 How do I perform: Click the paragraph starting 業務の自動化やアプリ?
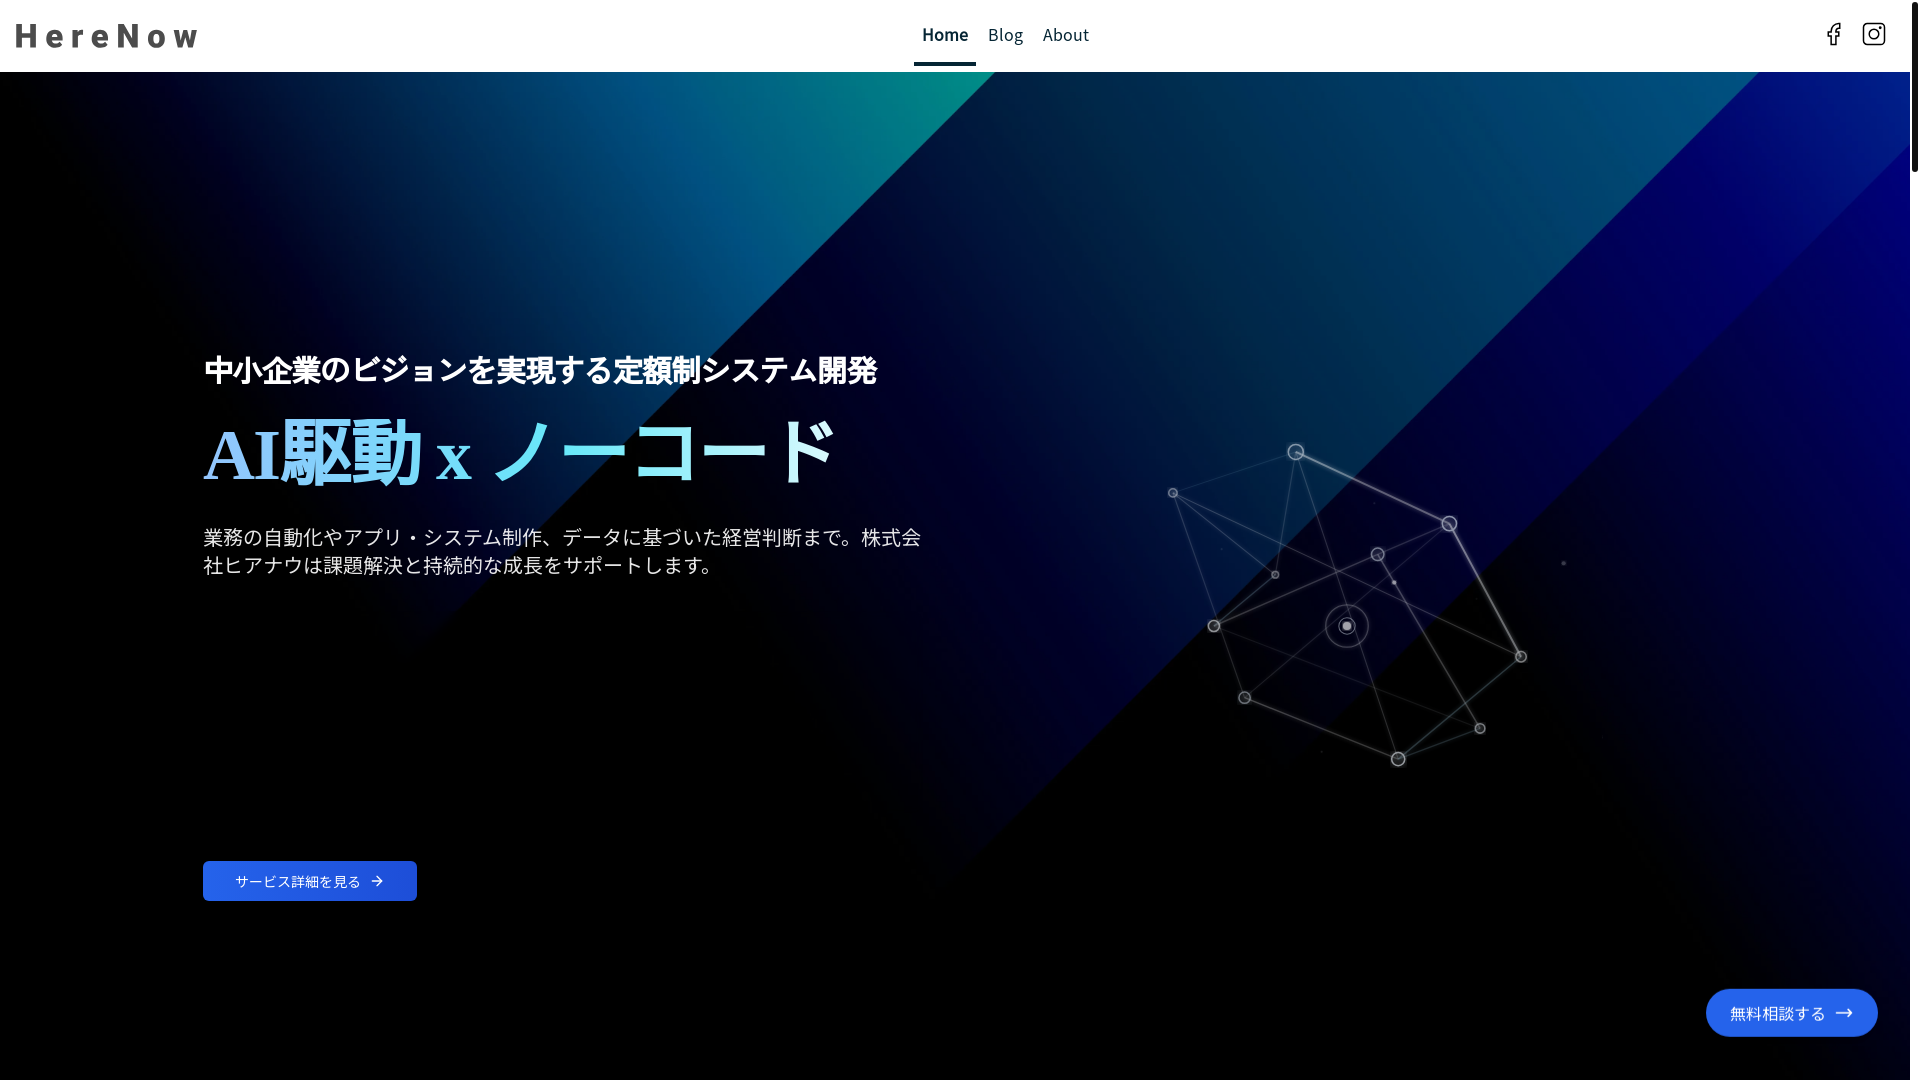tap(562, 551)
